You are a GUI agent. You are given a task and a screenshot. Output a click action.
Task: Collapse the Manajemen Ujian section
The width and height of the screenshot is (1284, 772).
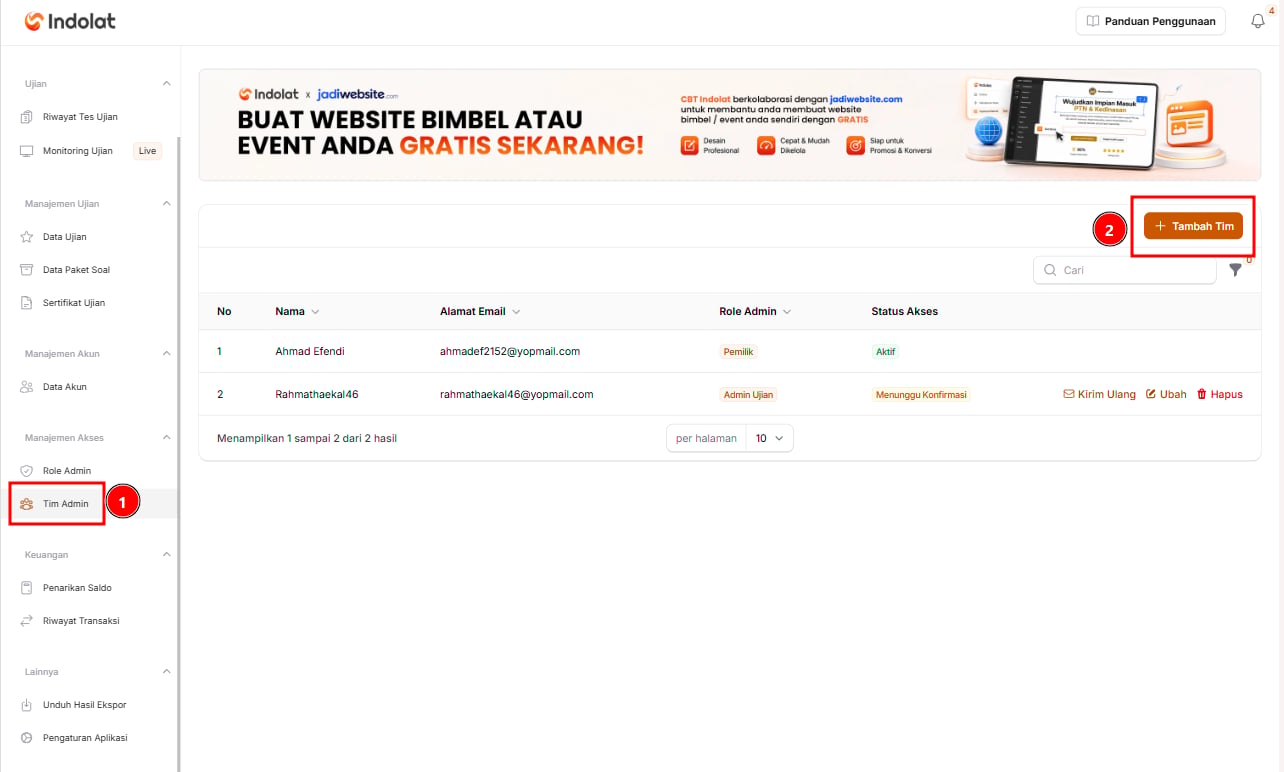click(167, 204)
